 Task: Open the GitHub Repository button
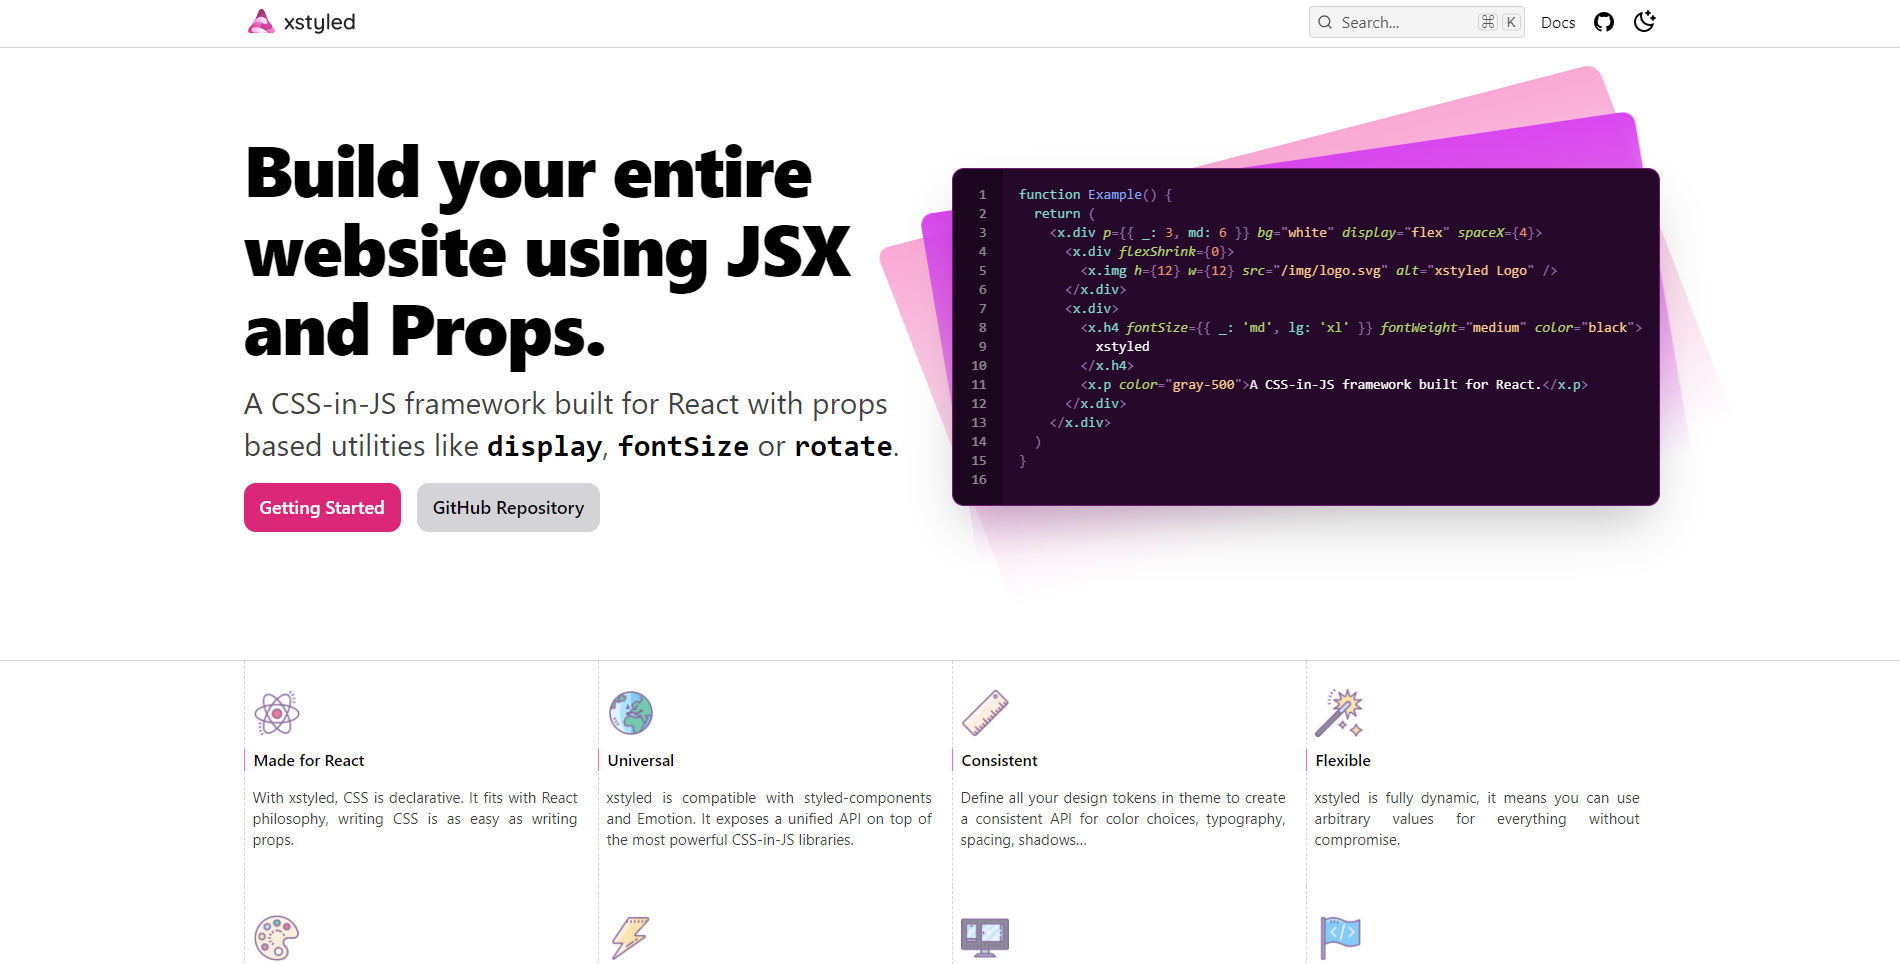(x=508, y=508)
